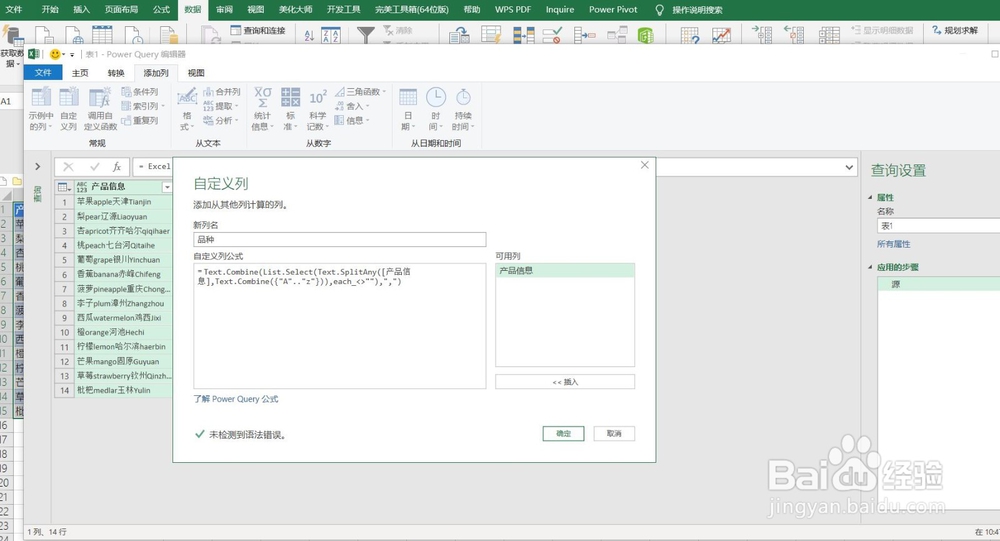Image resolution: width=1000 pixels, height=541 pixels.
Task: Click Queries & Connections (查询和连接) in Excel
Action: (x=258, y=30)
